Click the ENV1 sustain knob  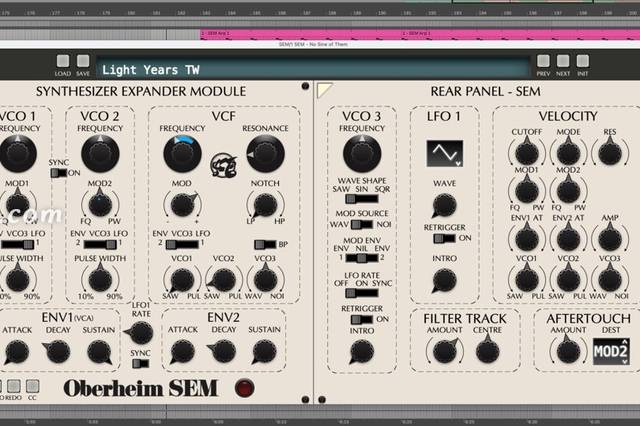pyautogui.click(x=99, y=352)
